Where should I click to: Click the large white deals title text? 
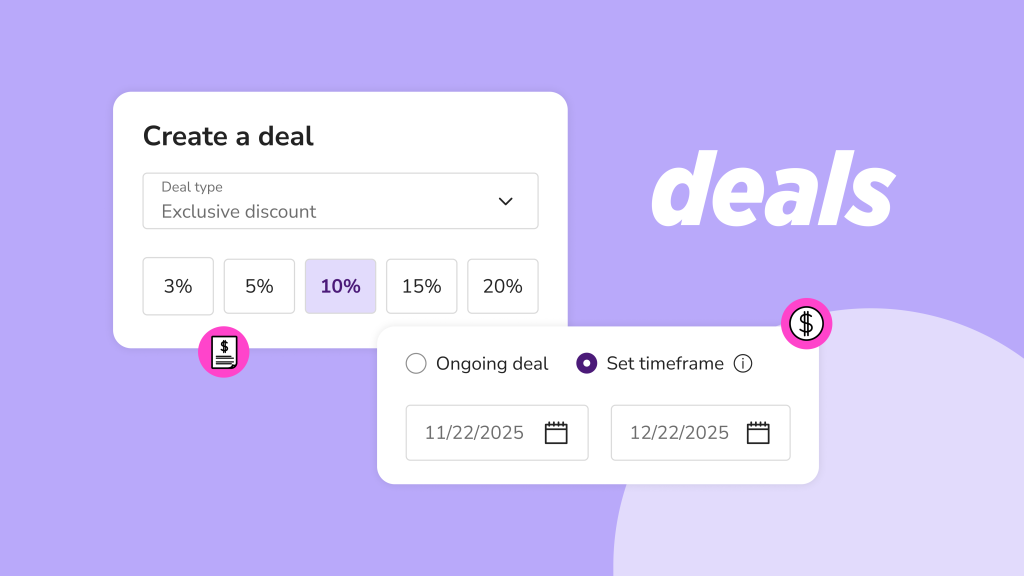click(771, 190)
